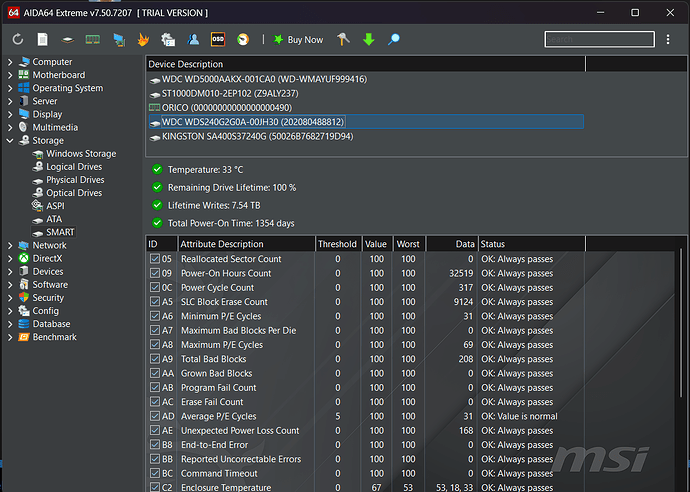Toggle the SLC Block Erase Count checkbox
The width and height of the screenshot is (690, 492).
point(155,302)
